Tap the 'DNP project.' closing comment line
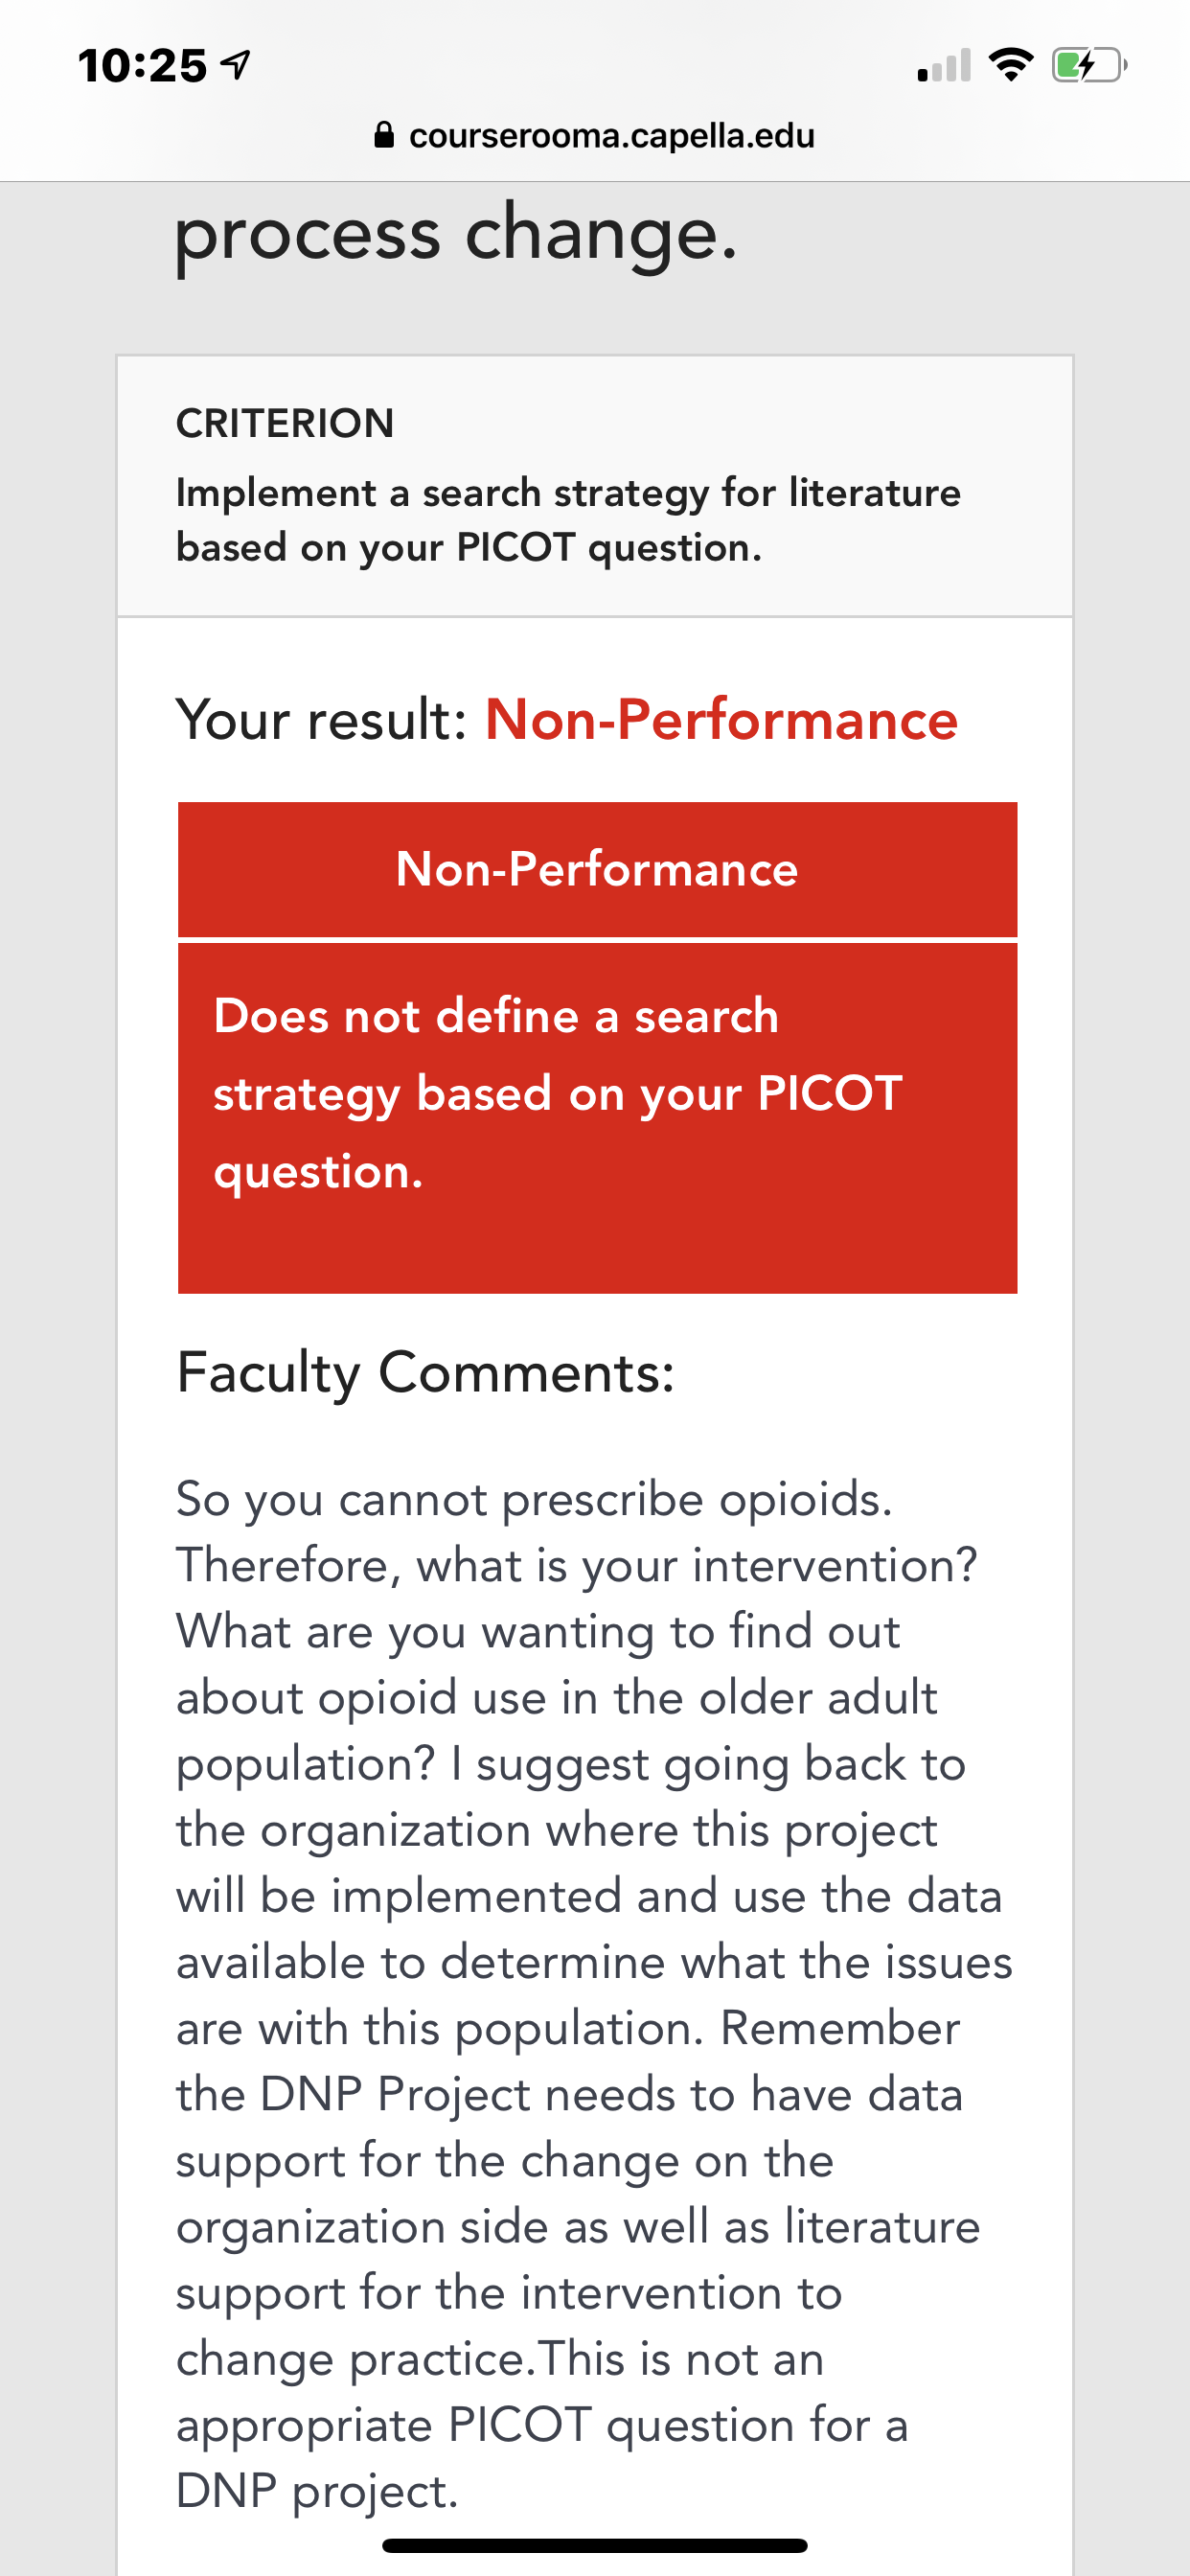Screen dimensions: 1190x2576 click(317, 2491)
